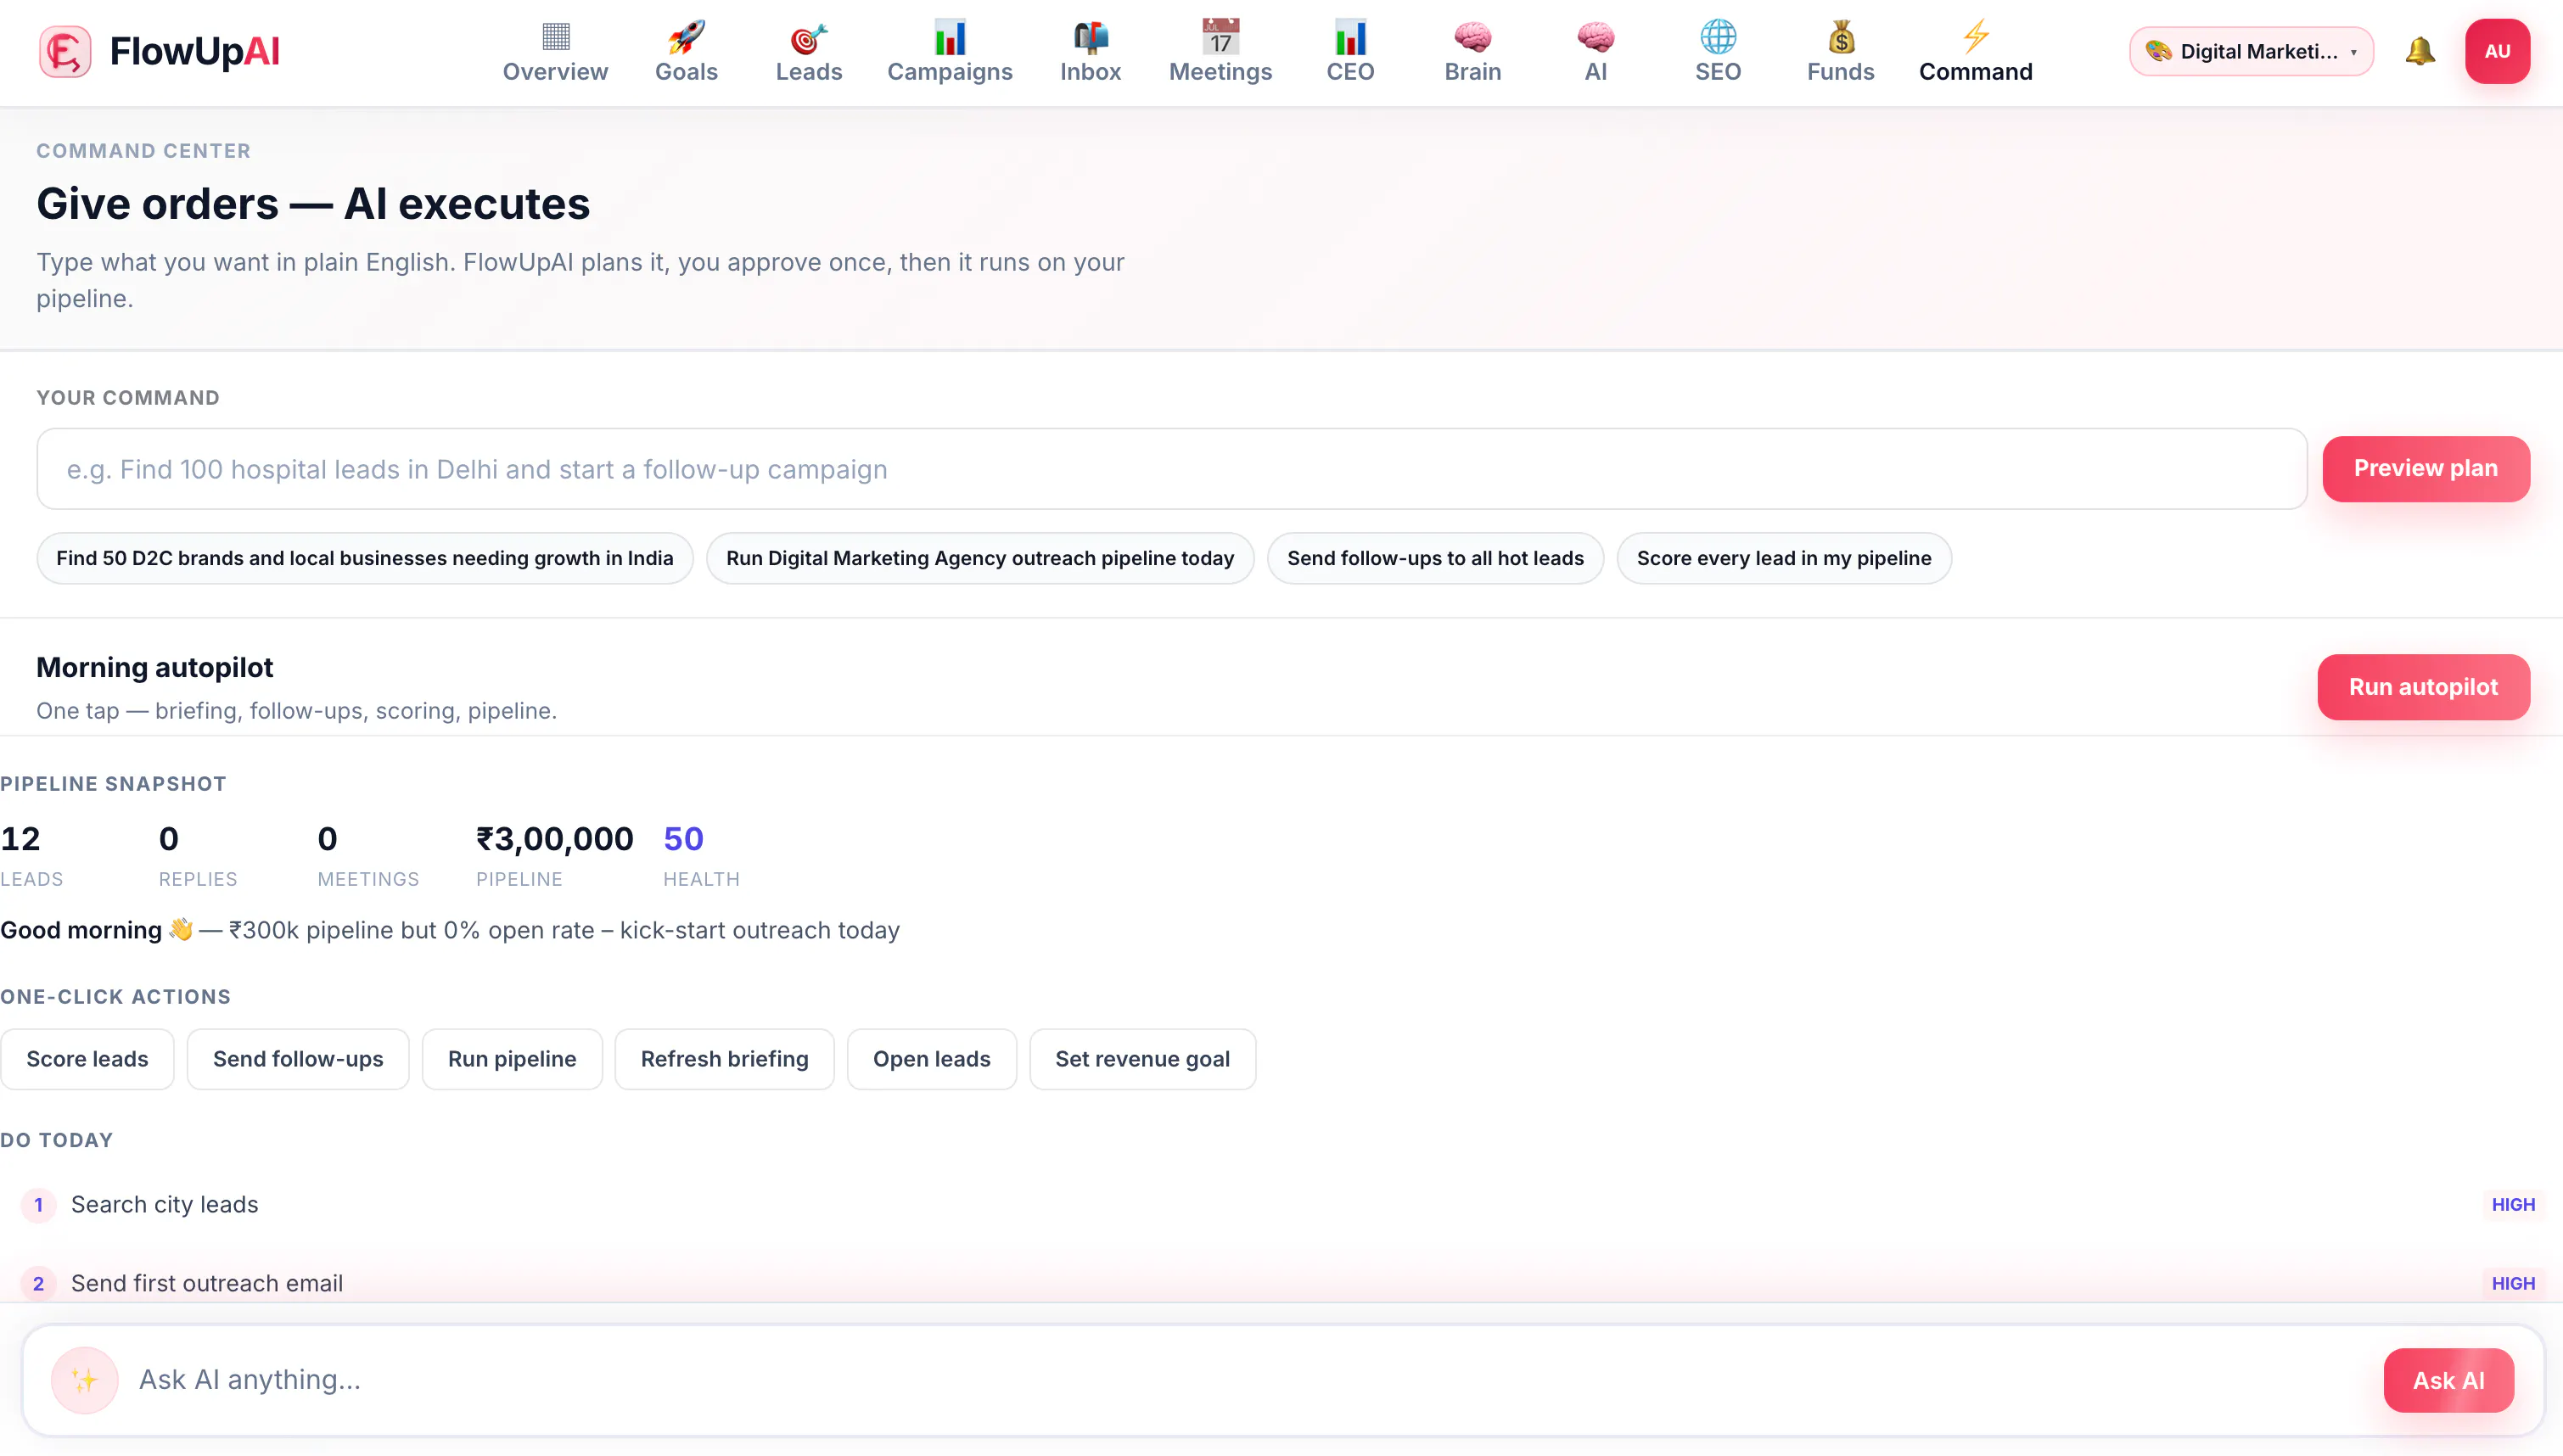Screen dimensions: 2563x1456
Task: Click the 0 Meetings count
Action: [328, 839]
